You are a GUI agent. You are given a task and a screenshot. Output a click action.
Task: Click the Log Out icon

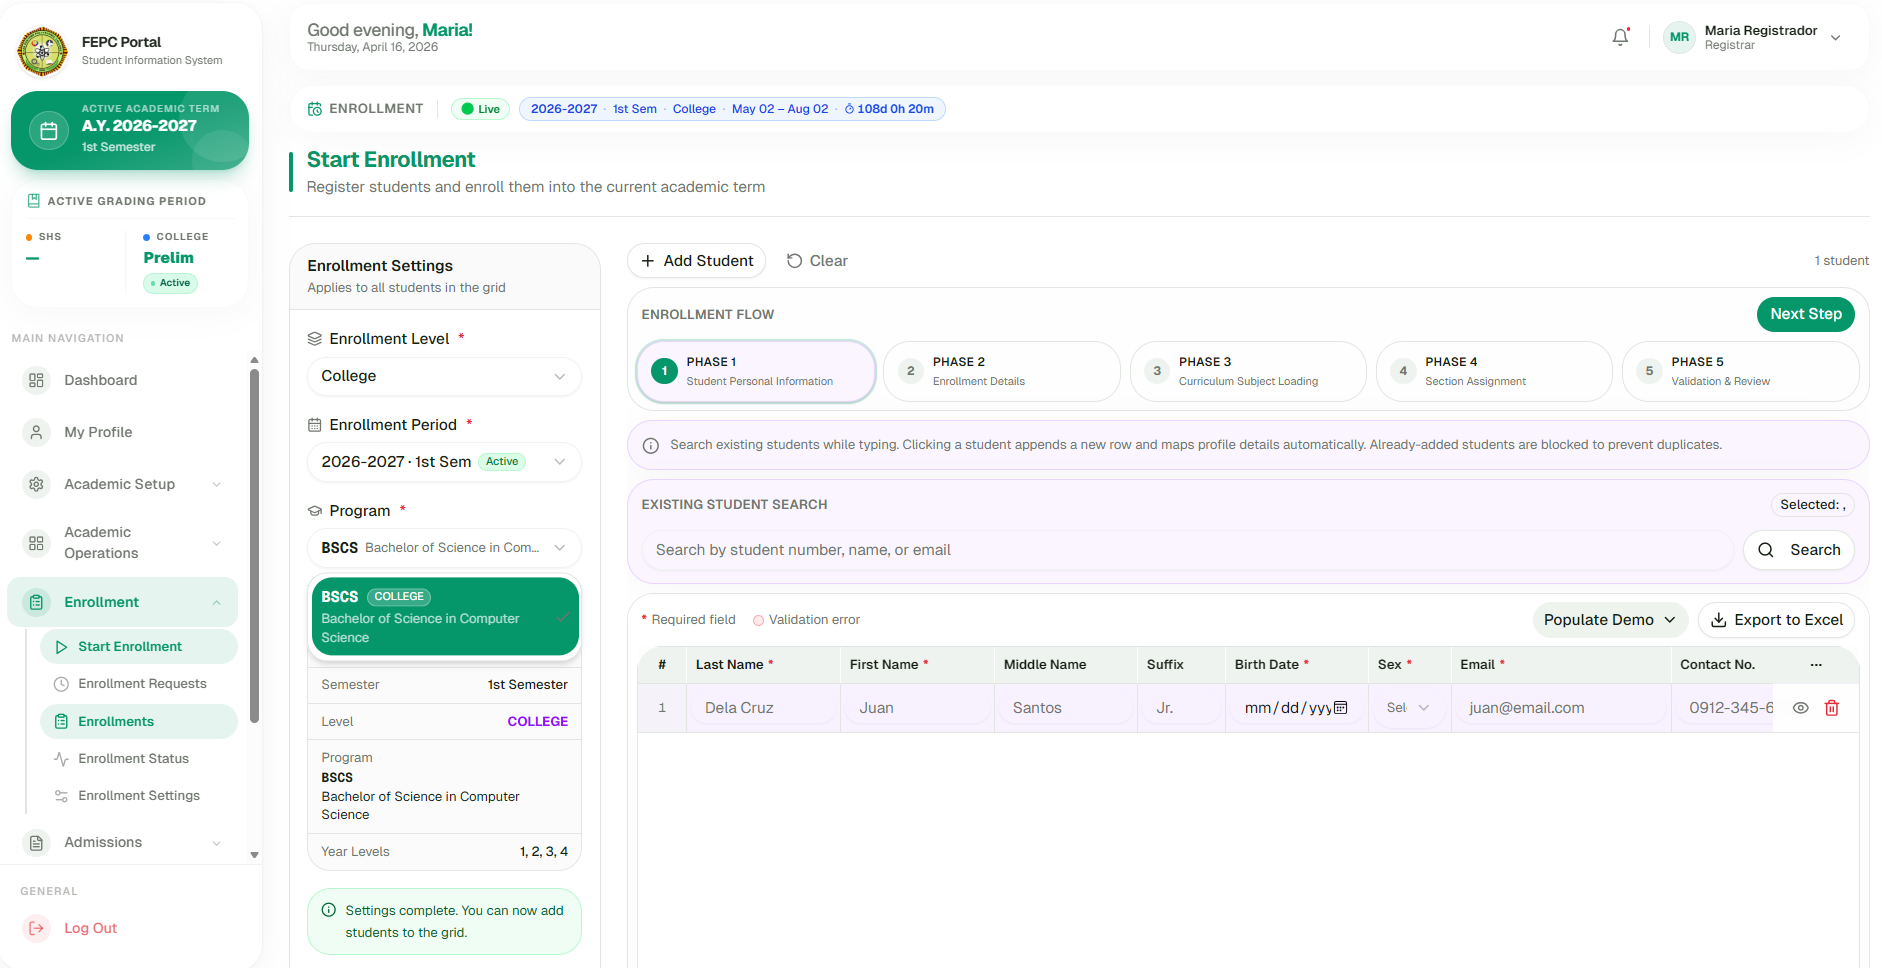pos(36,928)
